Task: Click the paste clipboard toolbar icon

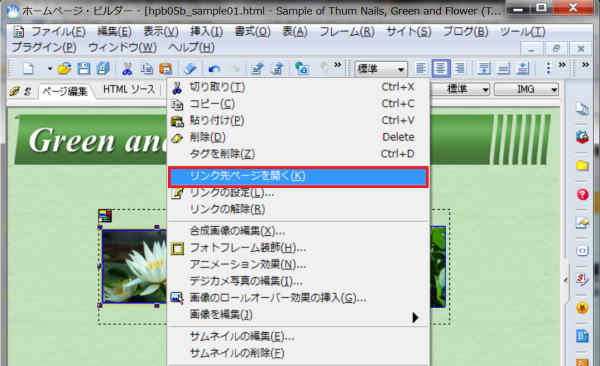Action: (x=166, y=69)
